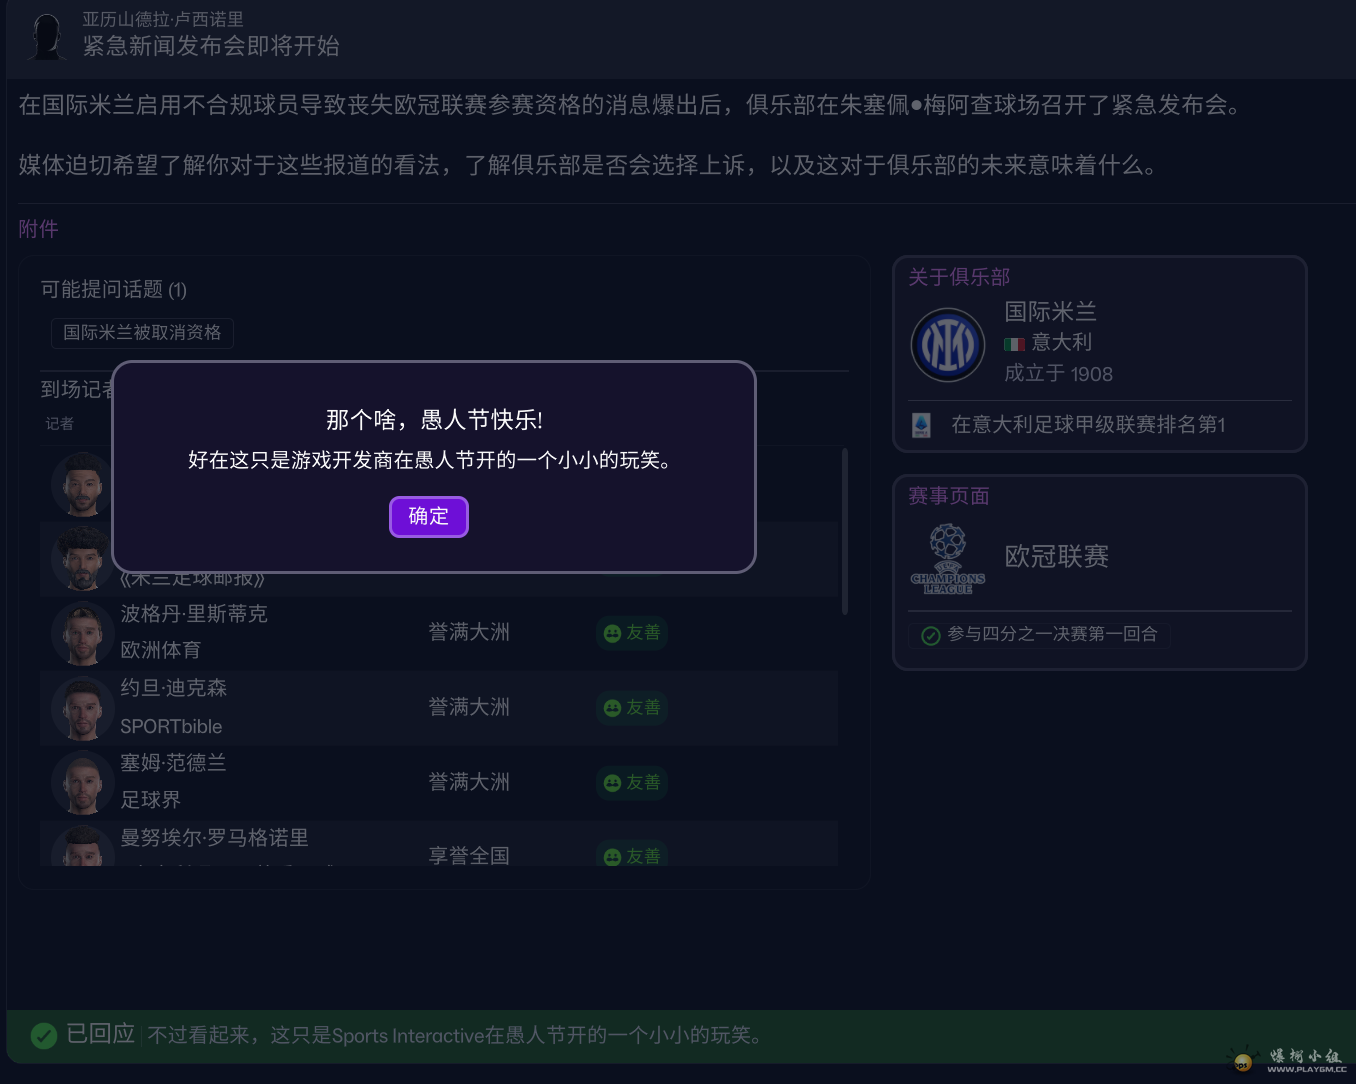The width and height of the screenshot is (1356, 1084).
Task: Click the 记者 column header
Action: pos(60,424)
